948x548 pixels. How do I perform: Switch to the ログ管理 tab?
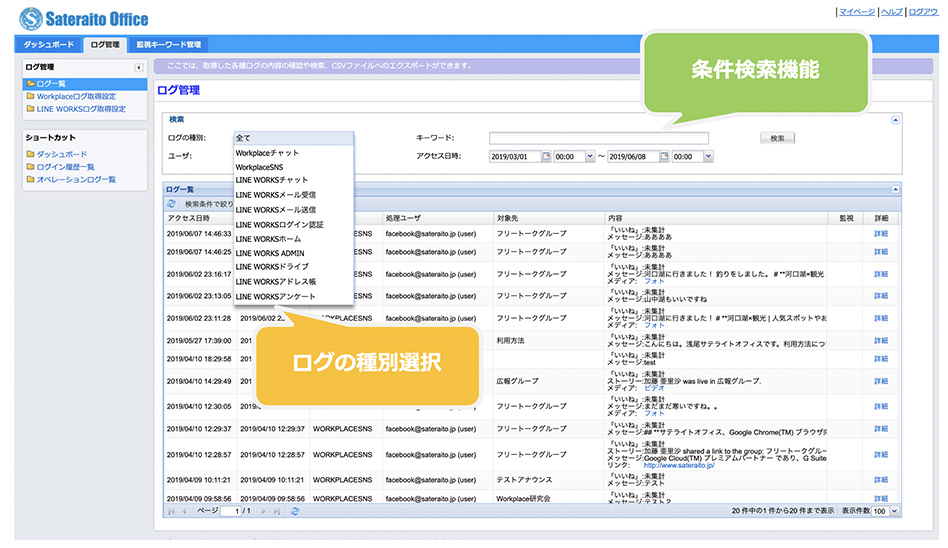tap(105, 45)
